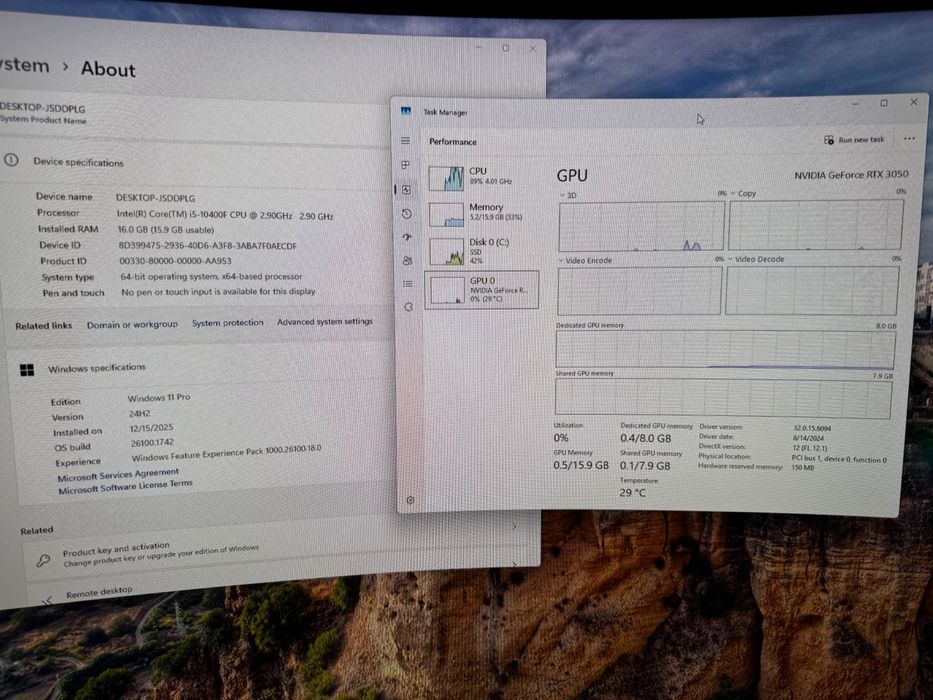Select the Product ID 00330-80000-00000-AA953
This screenshot has height=700, width=933.
[175, 261]
